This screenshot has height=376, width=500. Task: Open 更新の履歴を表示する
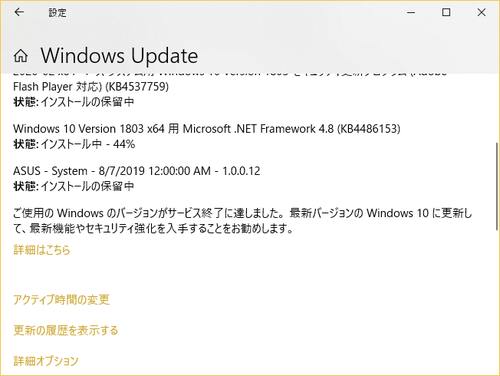[x=66, y=330]
